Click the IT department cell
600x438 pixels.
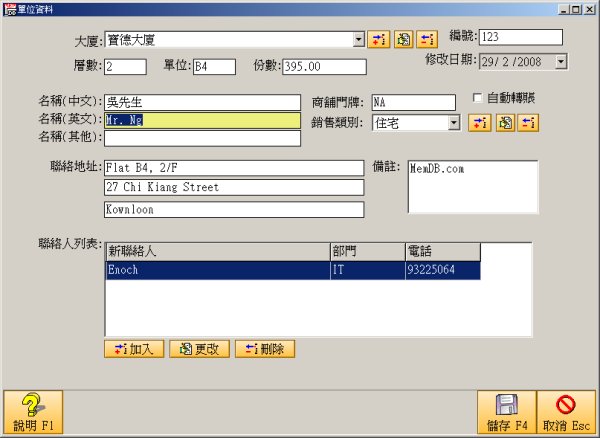point(368,270)
